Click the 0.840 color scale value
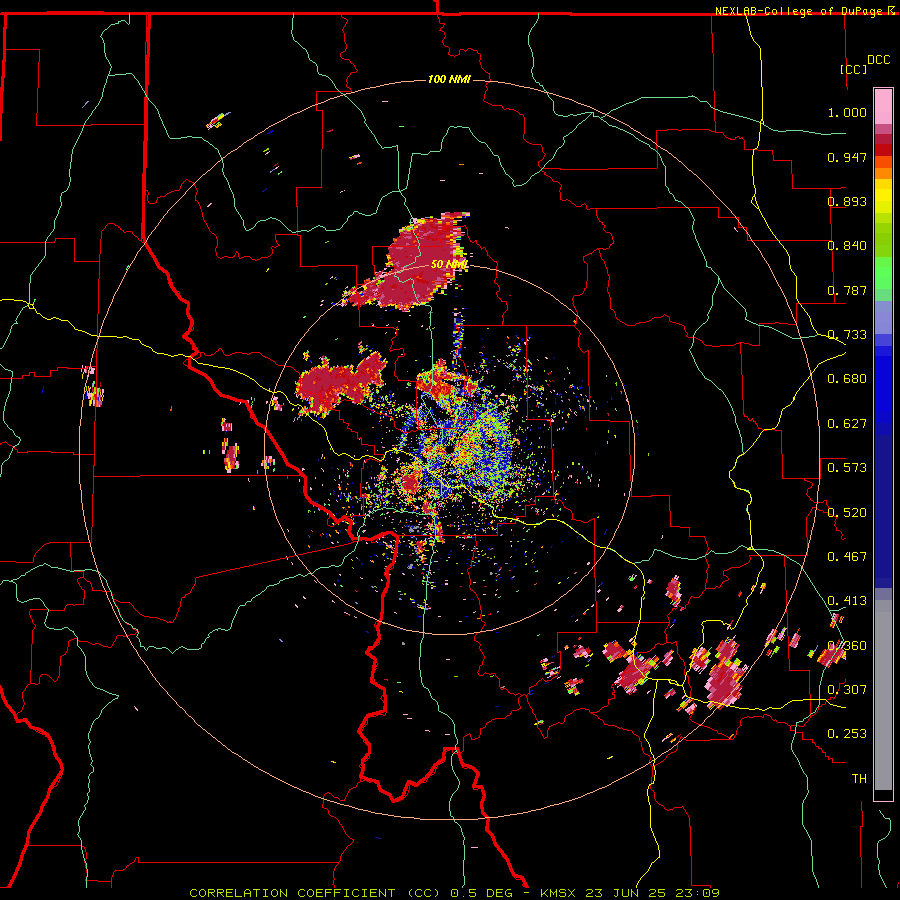This screenshot has height=900, width=900. tap(847, 246)
